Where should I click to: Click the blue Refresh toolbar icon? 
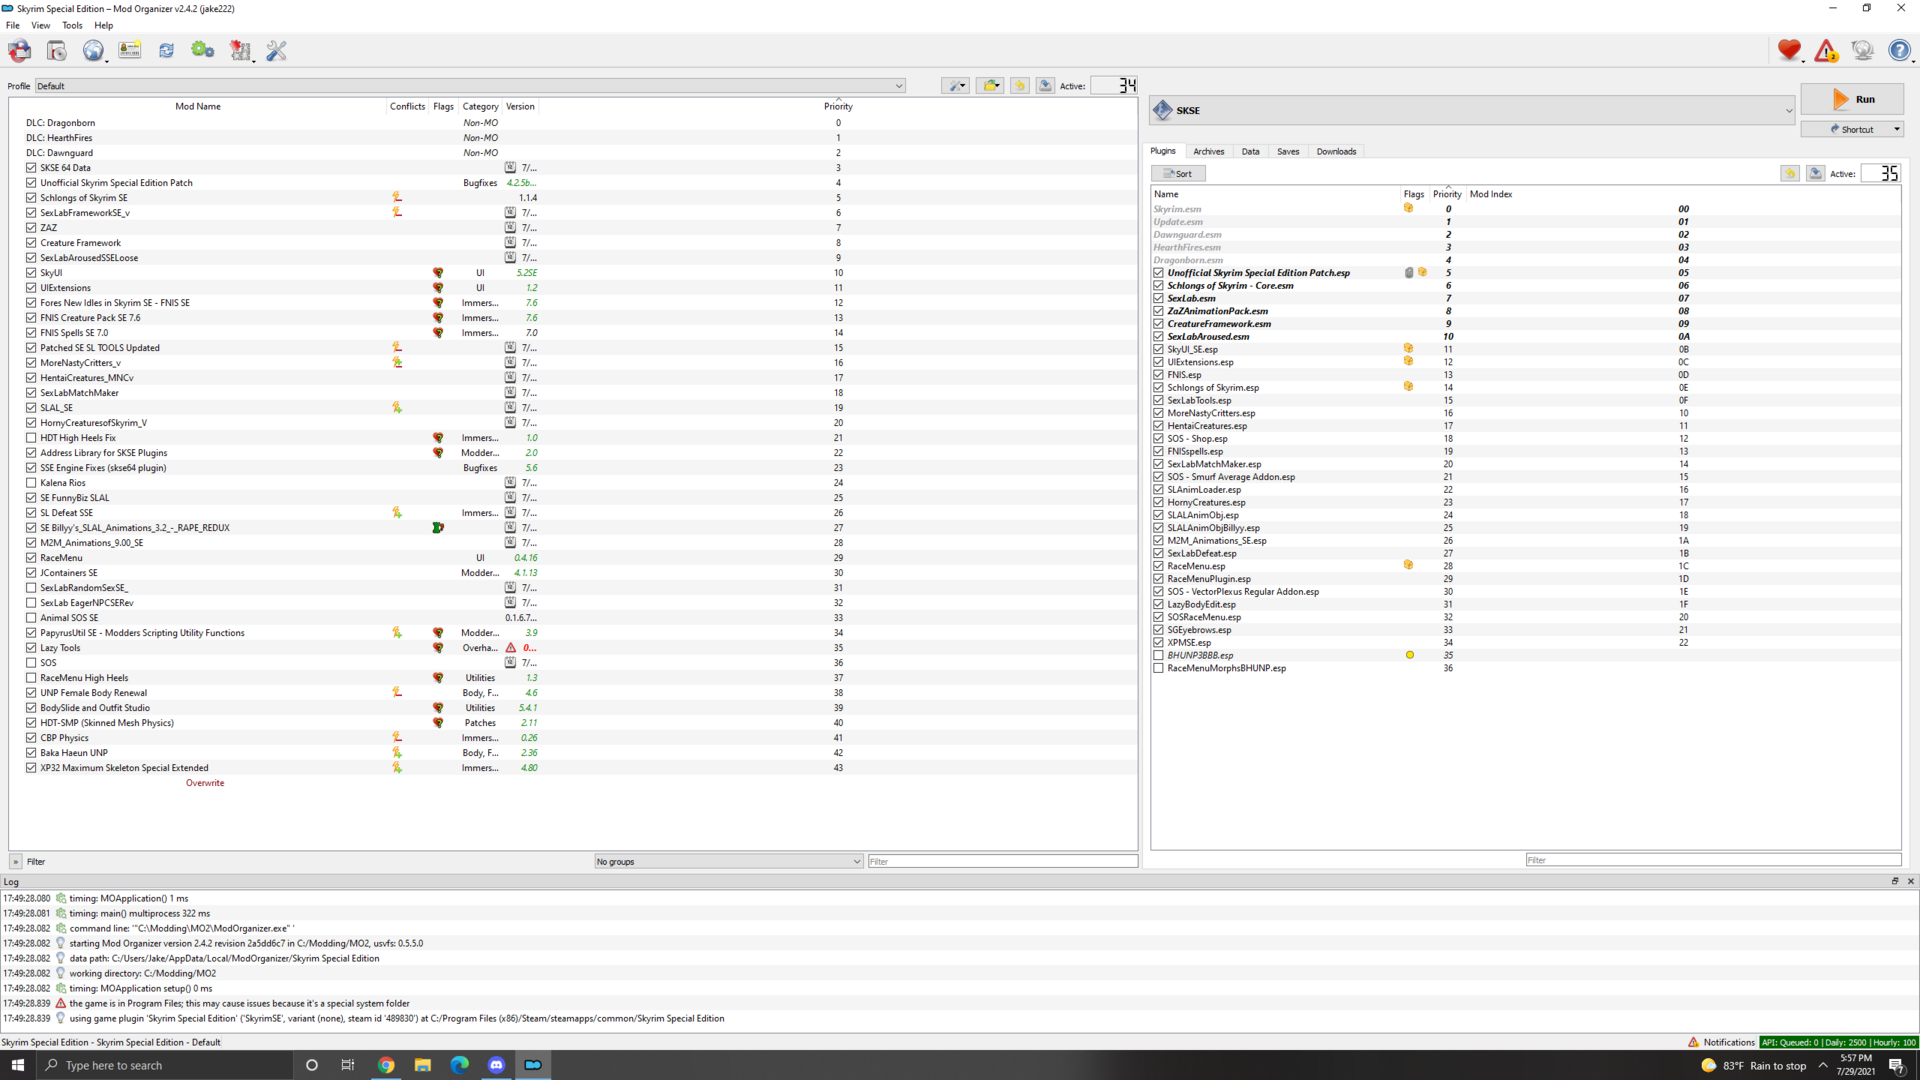(x=166, y=50)
